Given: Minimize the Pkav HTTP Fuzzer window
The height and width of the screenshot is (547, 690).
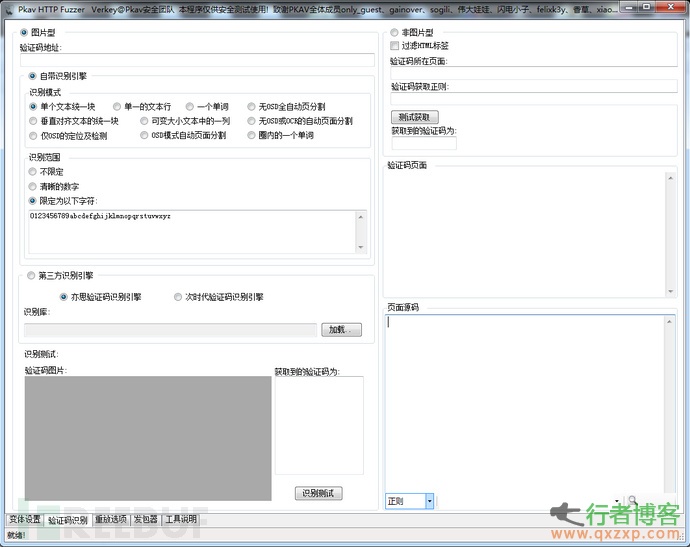Looking at the screenshot, I should pyautogui.click(x=630, y=7).
